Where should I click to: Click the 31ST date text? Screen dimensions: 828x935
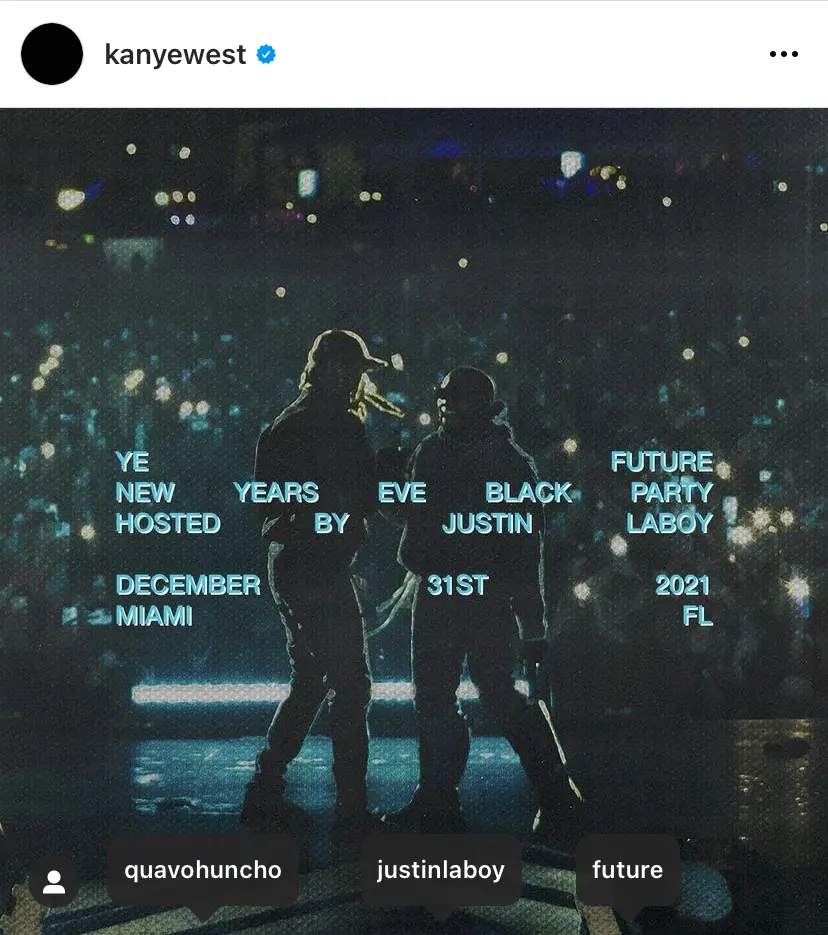(x=458, y=585)
